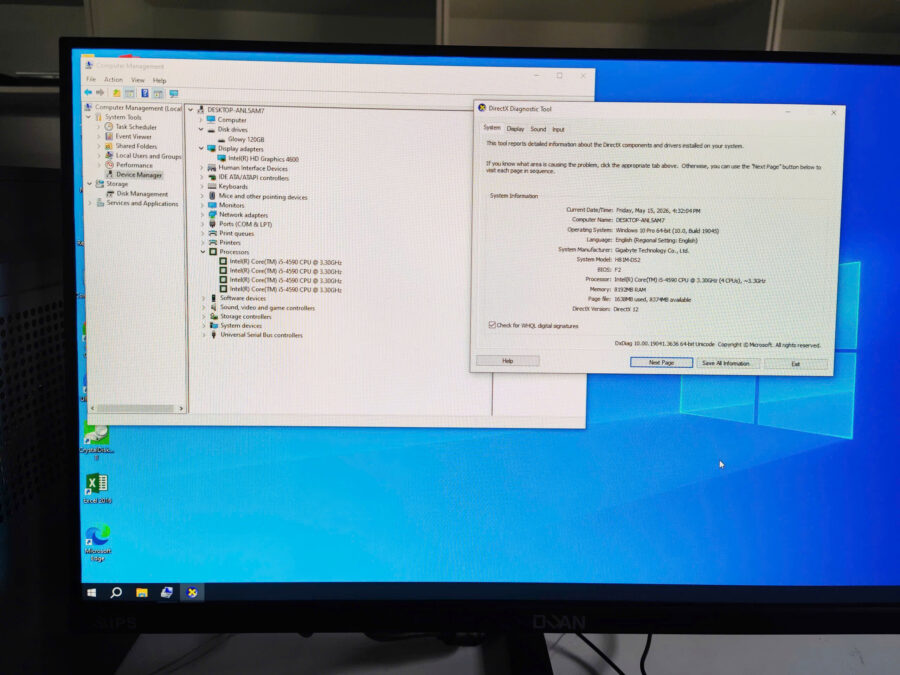Select the Glowy 120GB disk drive icon
Screen dimensions: 900x675
[x=222, y=139]
